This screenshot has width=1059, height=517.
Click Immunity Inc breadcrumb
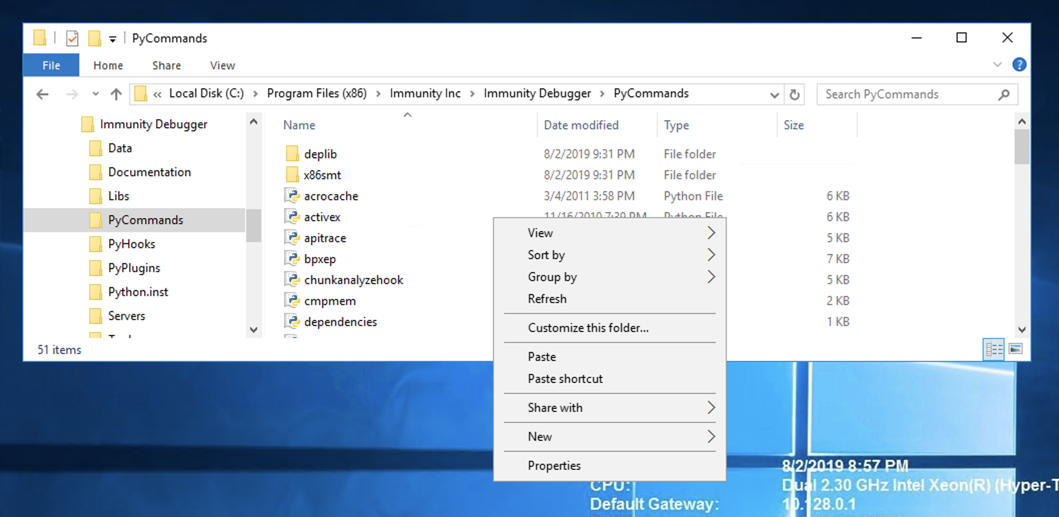pos(425,94)
